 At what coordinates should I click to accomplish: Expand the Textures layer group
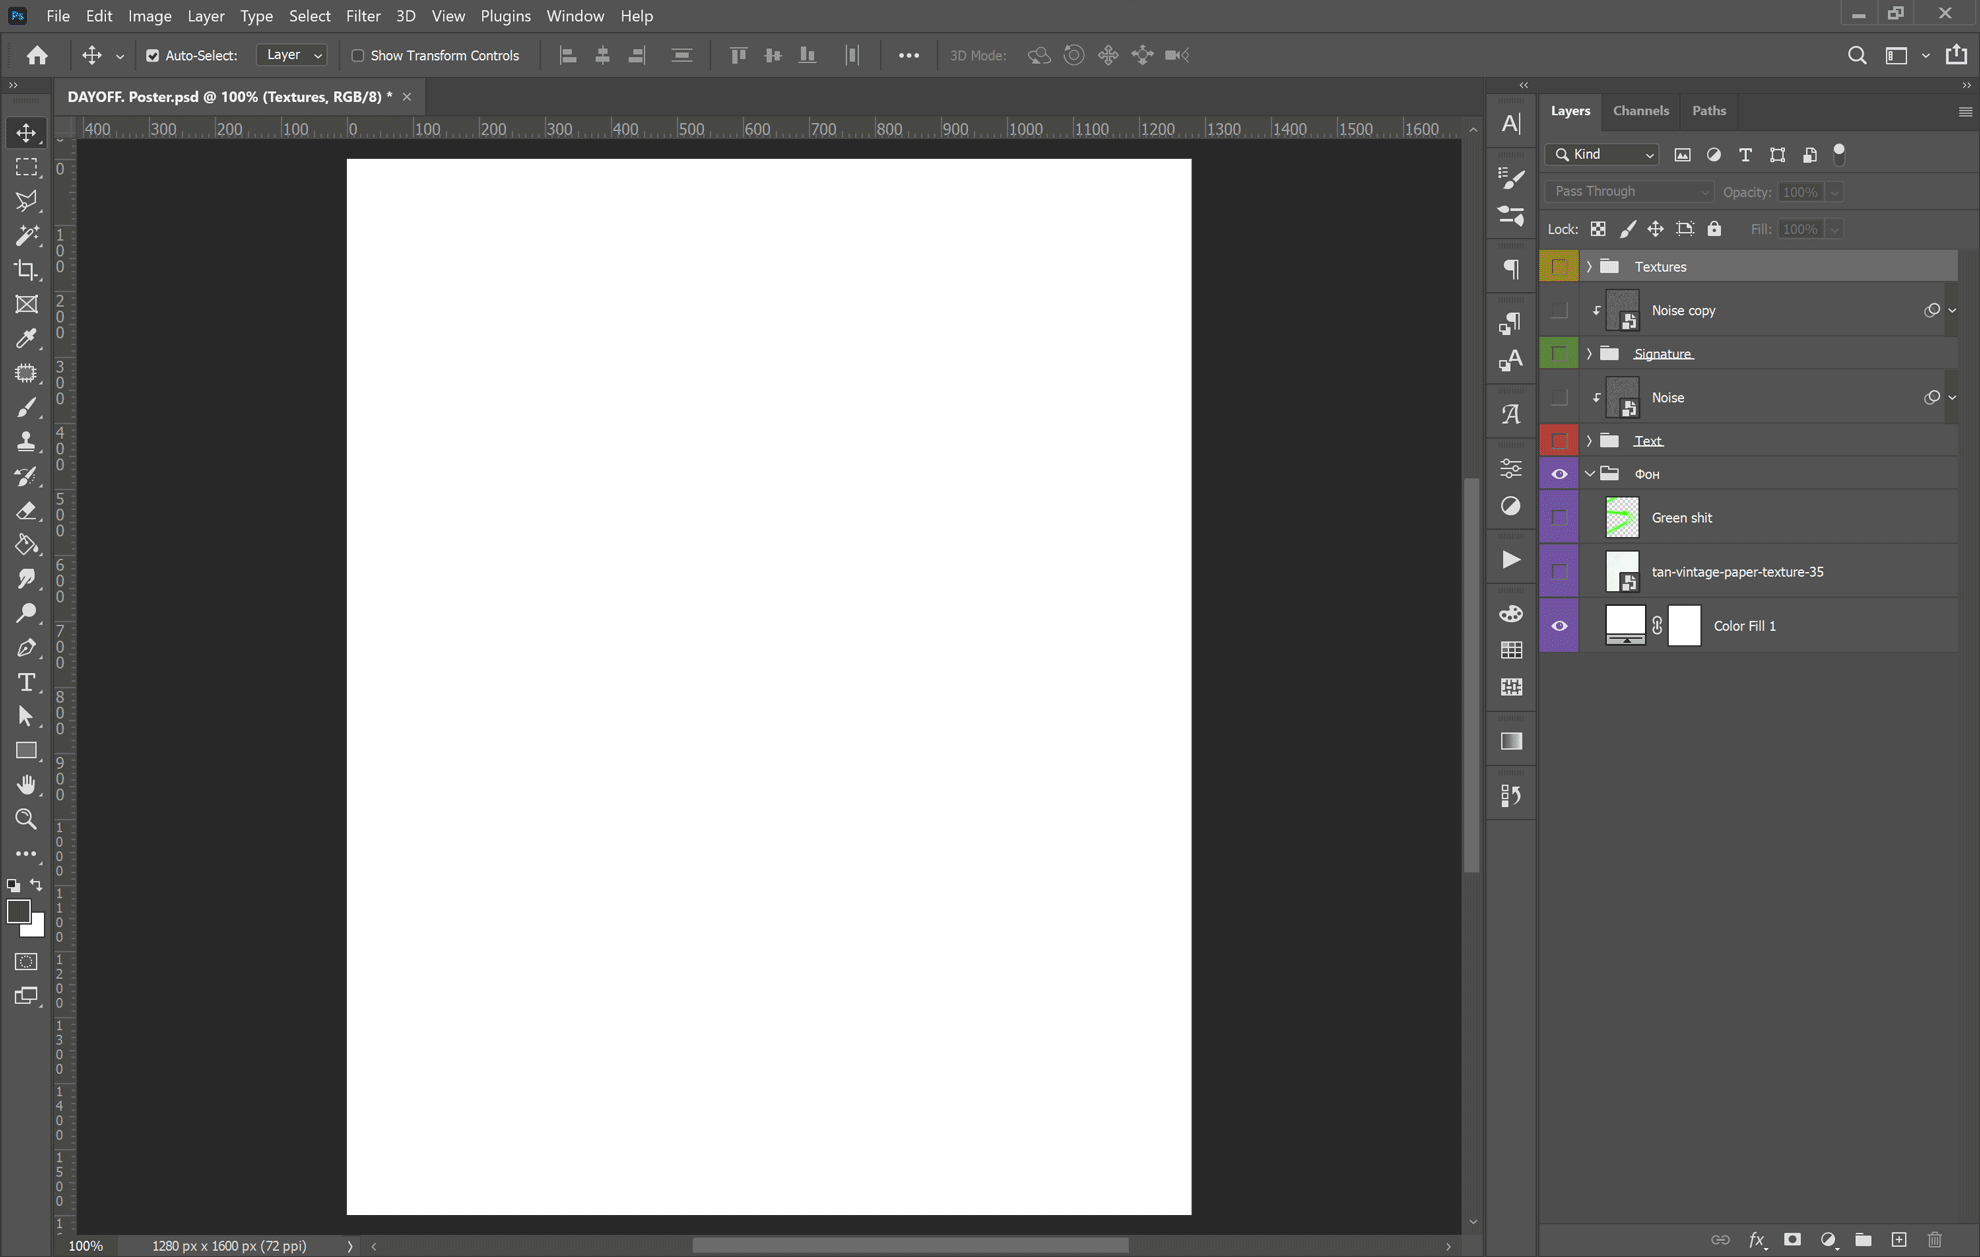point(1589,267)
